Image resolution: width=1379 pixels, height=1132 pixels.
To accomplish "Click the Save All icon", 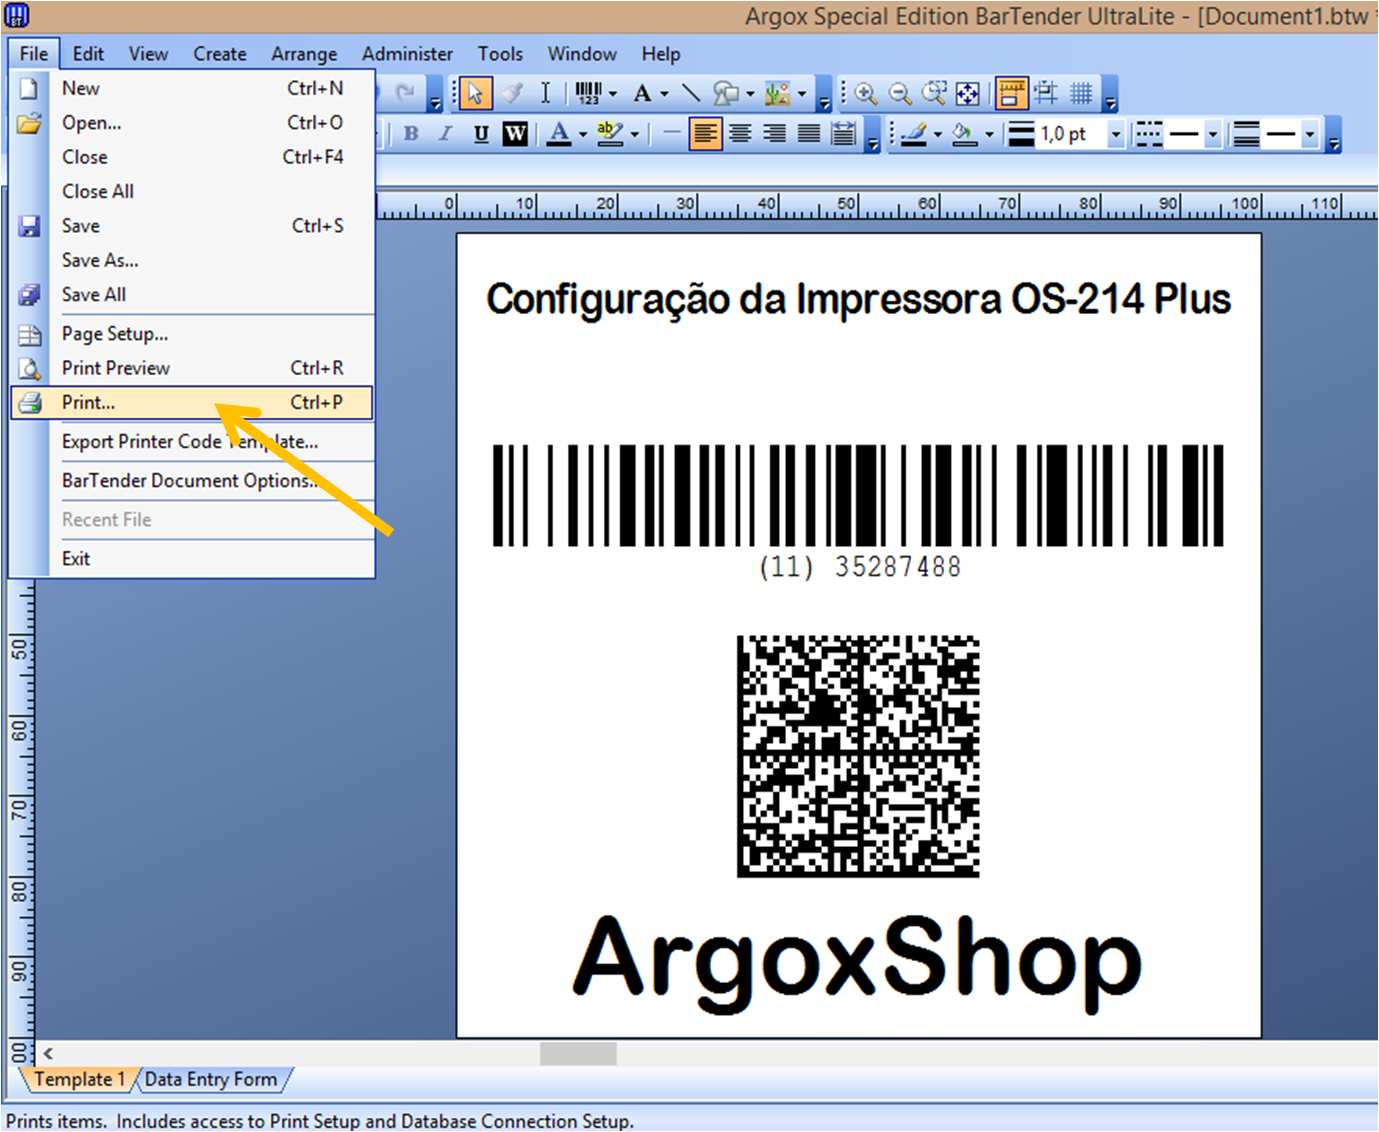I will [x=30, y=295].
